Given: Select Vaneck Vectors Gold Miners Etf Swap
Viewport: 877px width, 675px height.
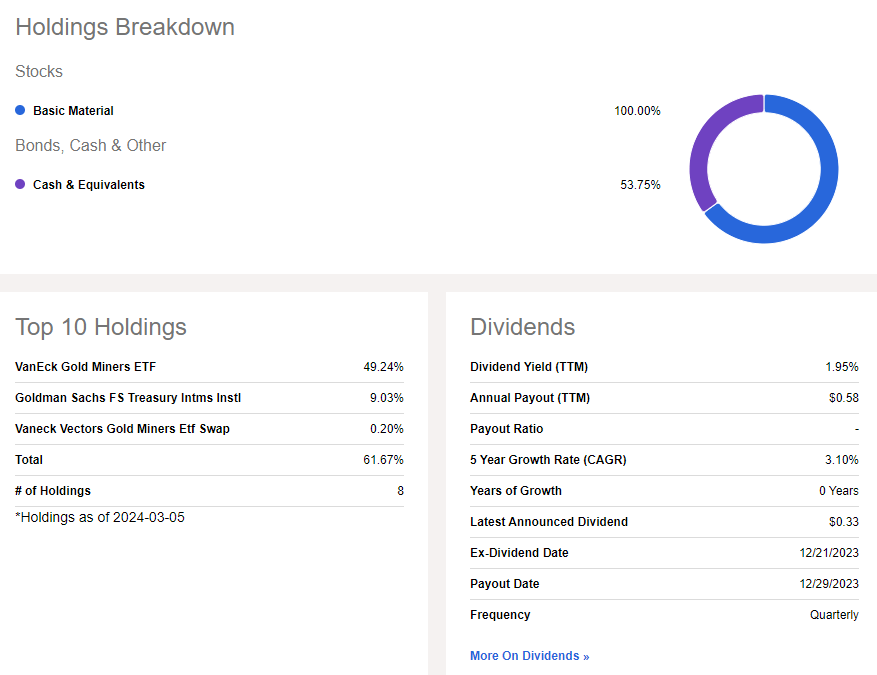Looking at the screenshot, I should pos(122,429).
